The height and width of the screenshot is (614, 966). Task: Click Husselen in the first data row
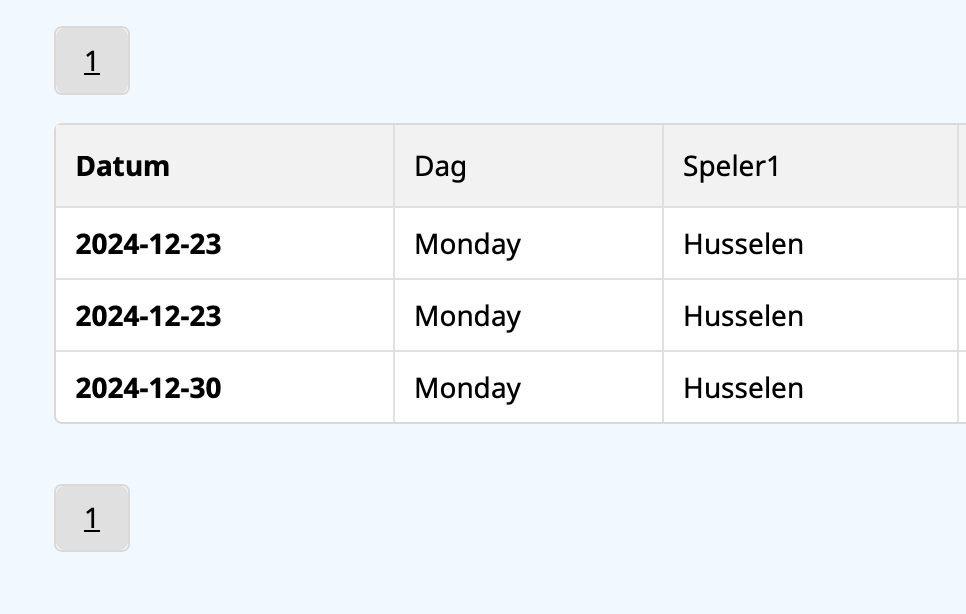point(743,244)
